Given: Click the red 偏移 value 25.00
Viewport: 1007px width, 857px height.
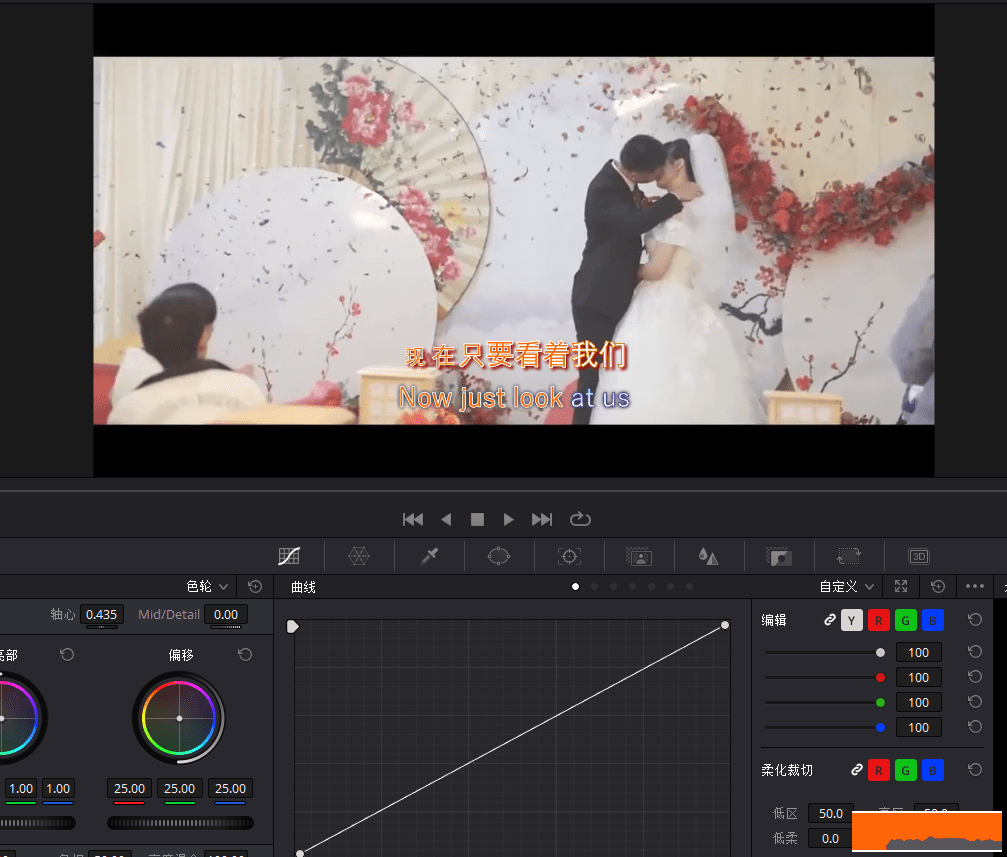Looking at the screenshot, I should pyautogui.click(x=129, y=788).
